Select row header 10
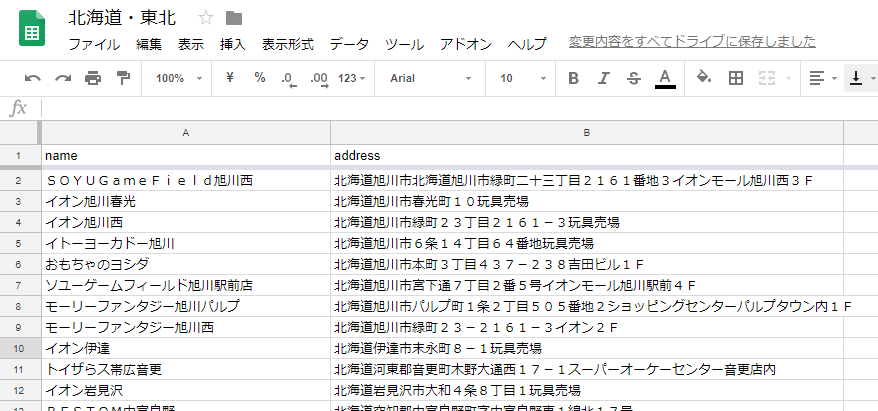This screenshot has width=878, height=411. 20,348
